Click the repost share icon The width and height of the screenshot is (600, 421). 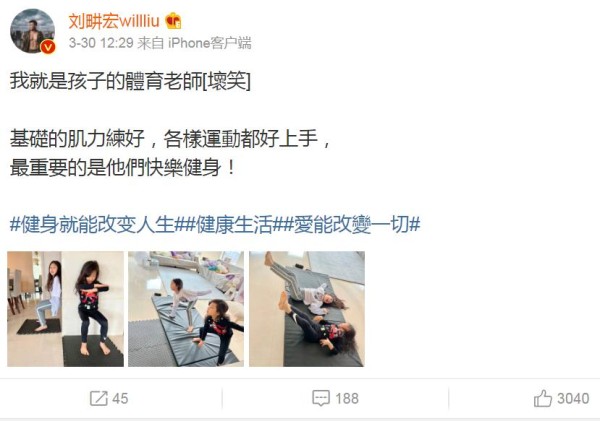[x=99, y=398]
